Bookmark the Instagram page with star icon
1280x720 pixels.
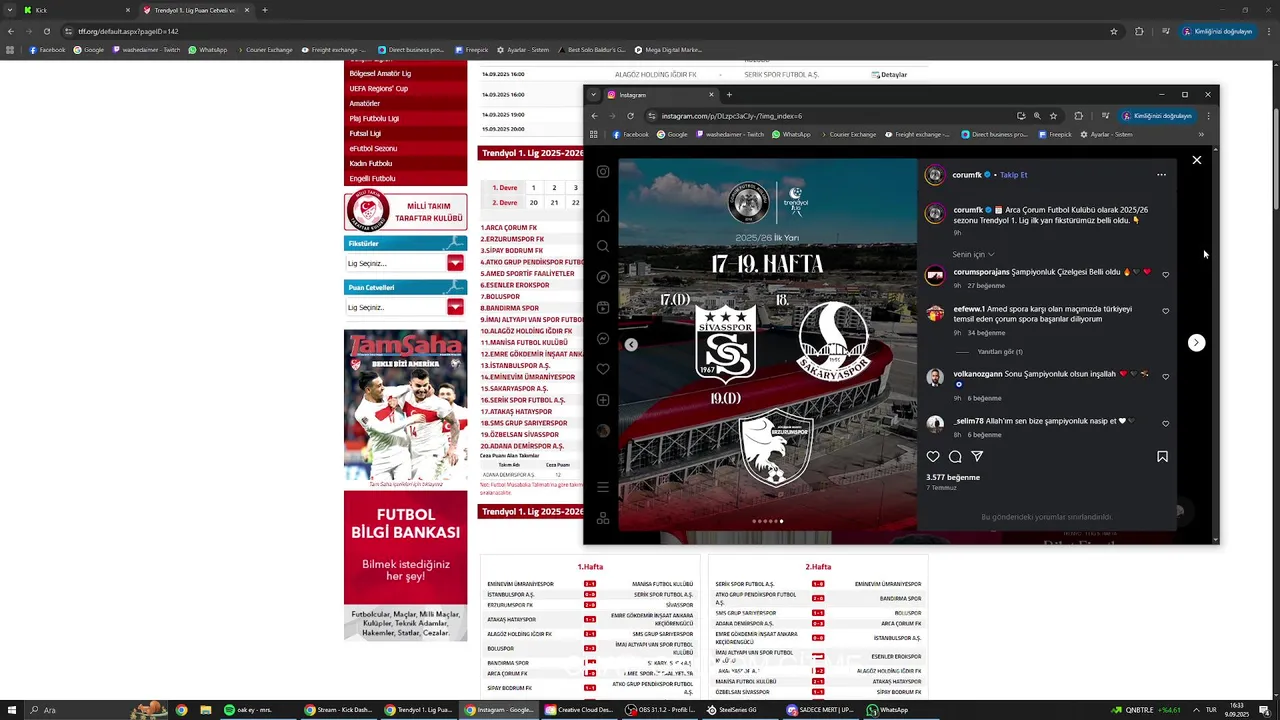1053,116
